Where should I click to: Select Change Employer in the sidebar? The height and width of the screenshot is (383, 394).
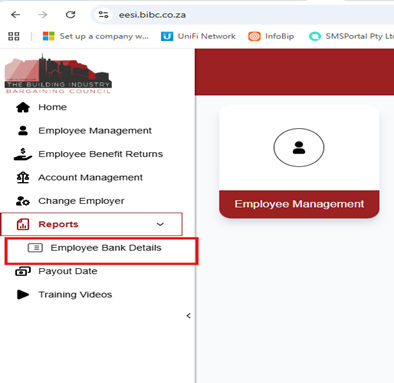click(x=81, y=201)
